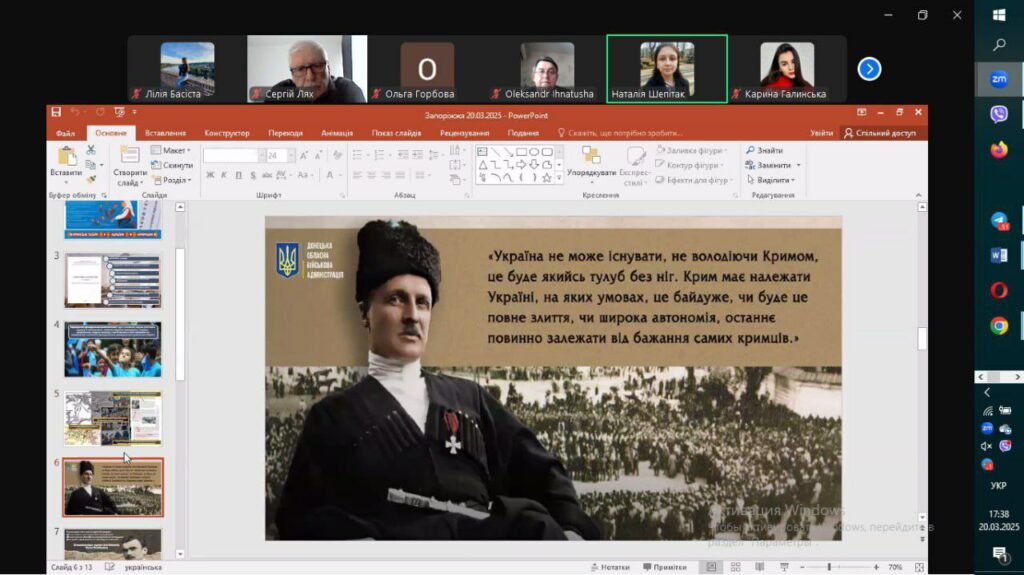The width and height of the screenshot is (1024, 575).
Task: Expand the Layout (Макет) dropdown
Action: [x=171, y=150]
